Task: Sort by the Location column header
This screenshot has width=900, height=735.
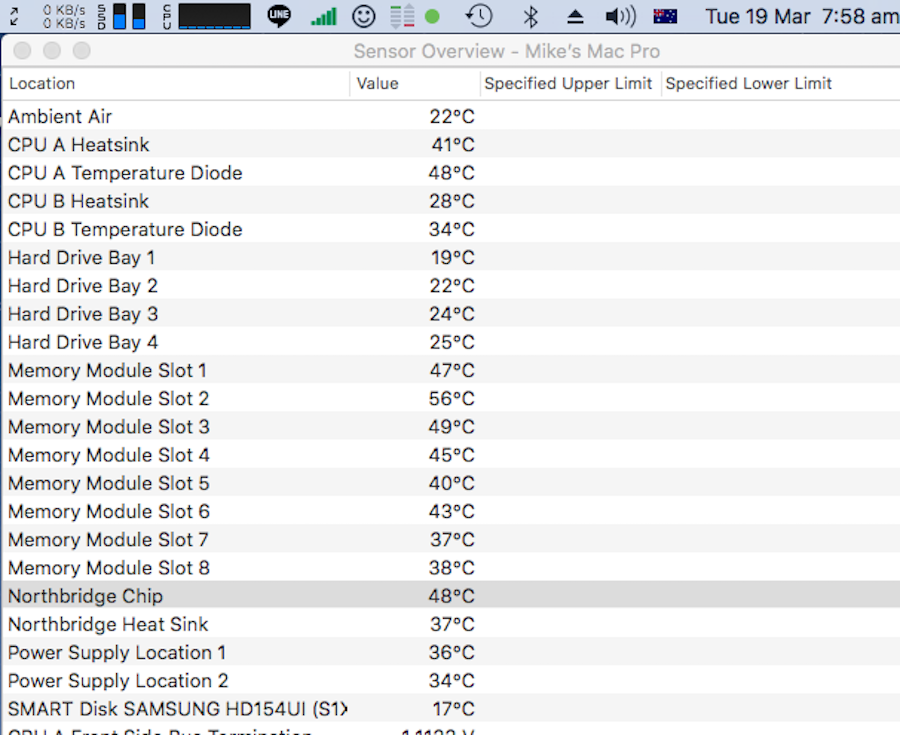Action: pyautogui.click(x=176, y=84)
